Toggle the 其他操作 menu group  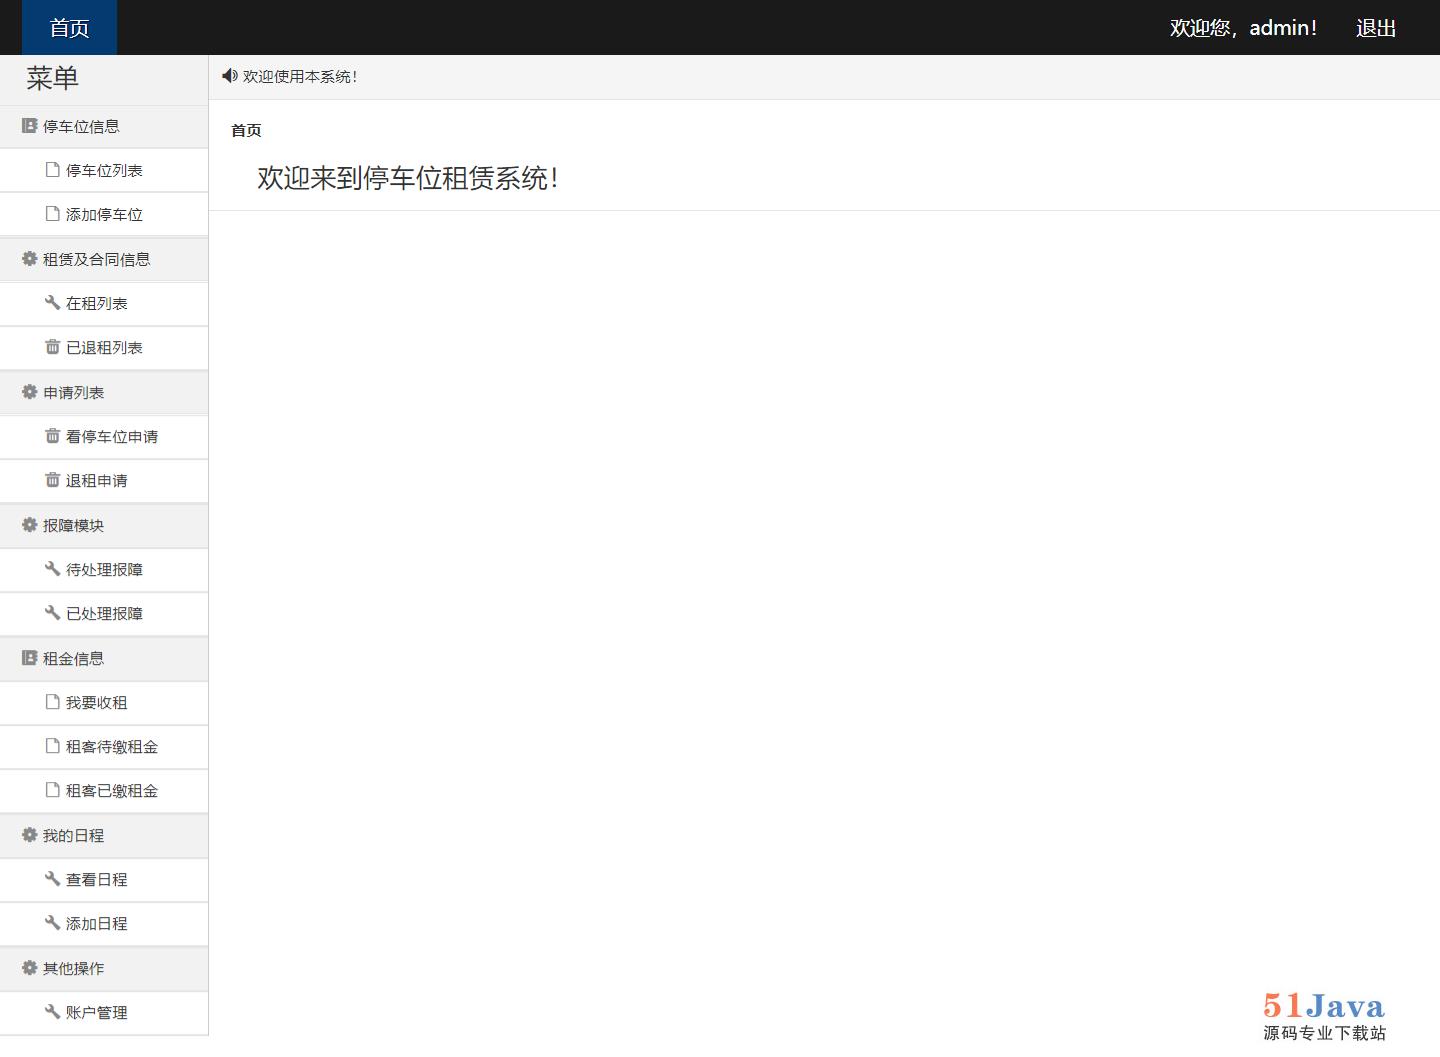73,969
